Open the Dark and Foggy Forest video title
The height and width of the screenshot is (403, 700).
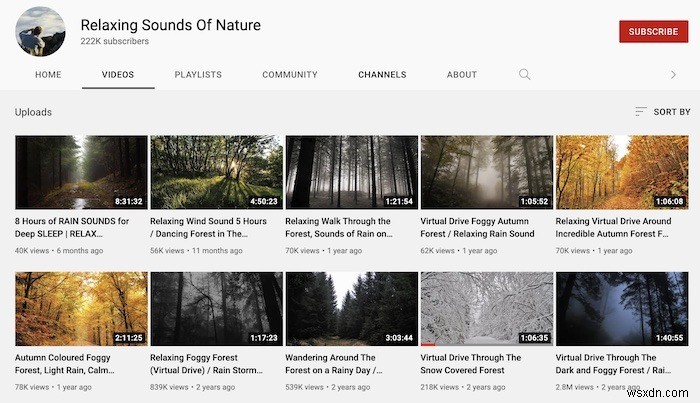(606, 363)
